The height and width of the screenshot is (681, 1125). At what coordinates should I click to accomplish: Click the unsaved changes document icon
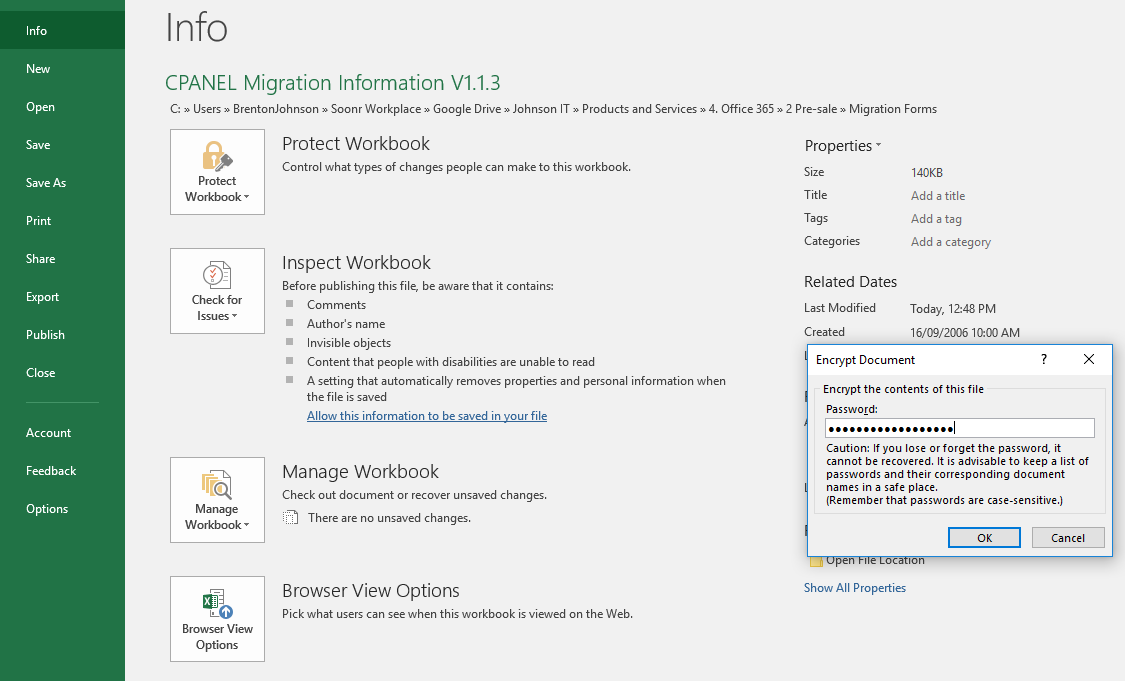pos(290,518)
